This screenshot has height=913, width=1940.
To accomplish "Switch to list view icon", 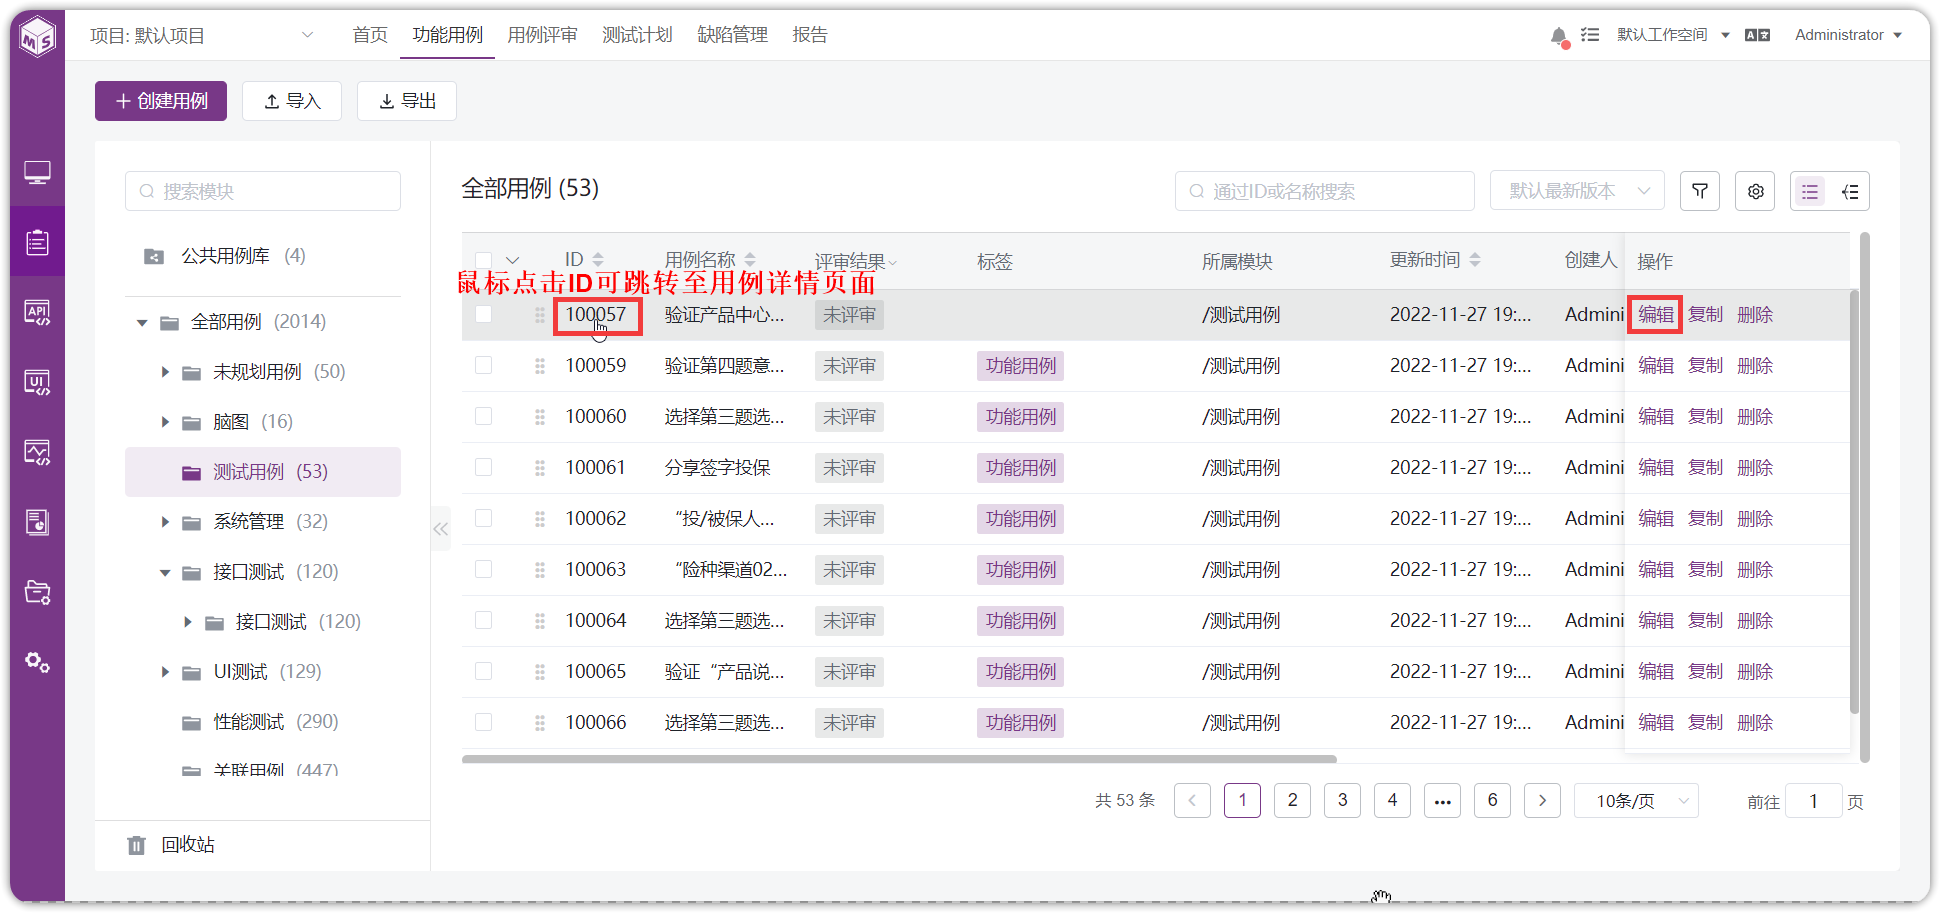I will point(1810,191).
